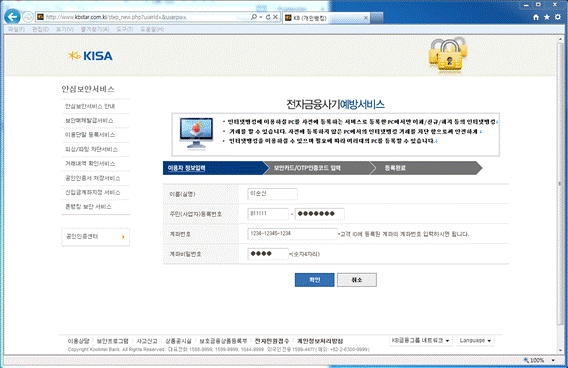Click the search magnifier in address bar

pyautogui.click(x=254, y=17)
